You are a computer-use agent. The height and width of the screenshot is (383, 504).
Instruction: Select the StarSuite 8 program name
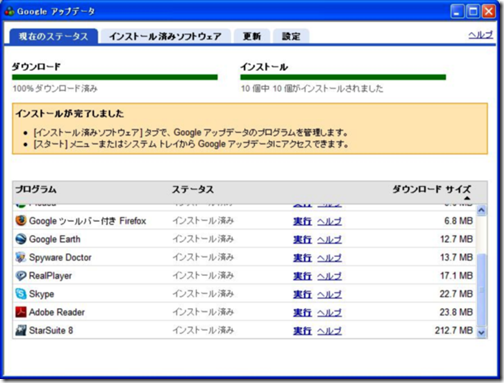coord(51,330)
